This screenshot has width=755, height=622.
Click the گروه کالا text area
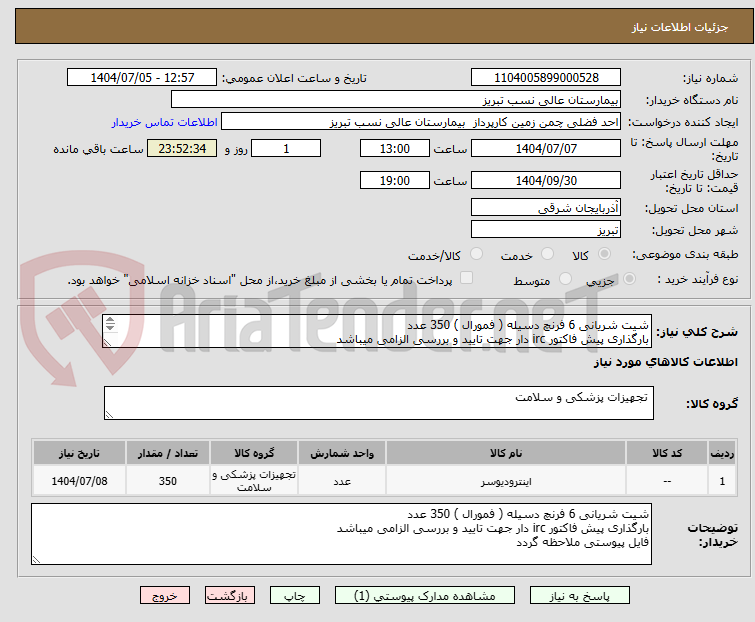tap(379, 403)
